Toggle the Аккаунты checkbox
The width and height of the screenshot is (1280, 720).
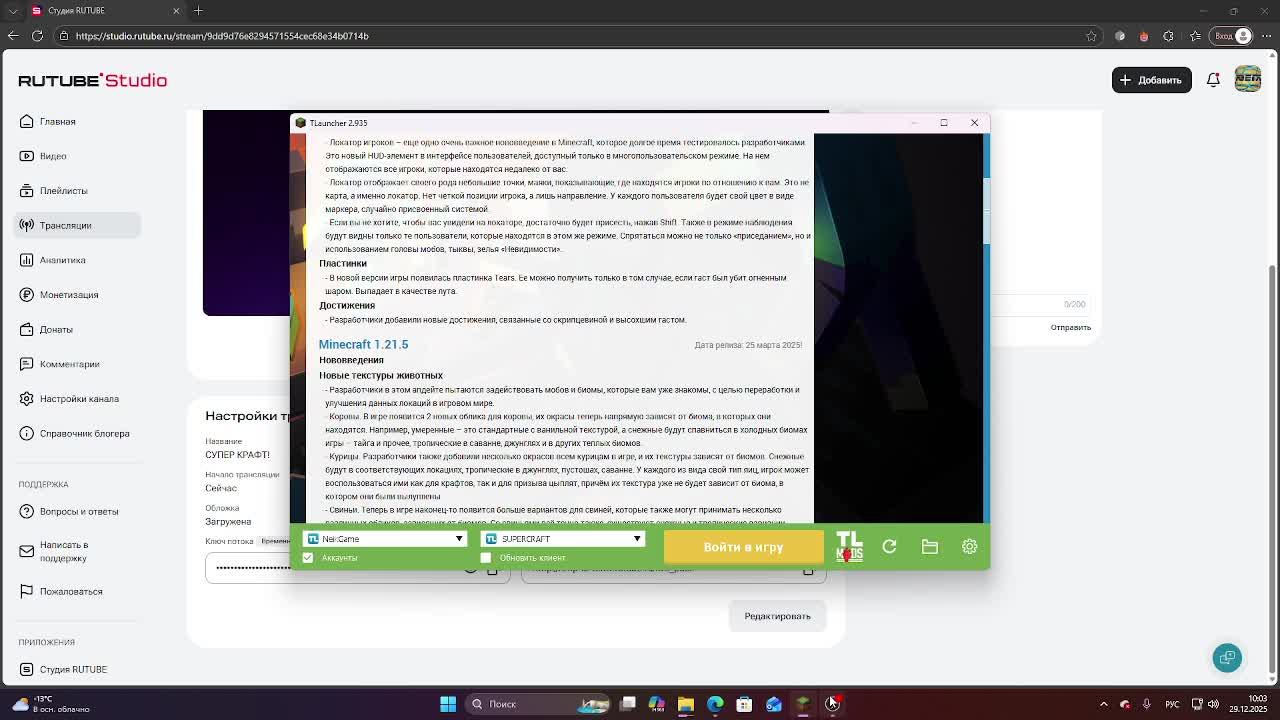click(308, 558)
